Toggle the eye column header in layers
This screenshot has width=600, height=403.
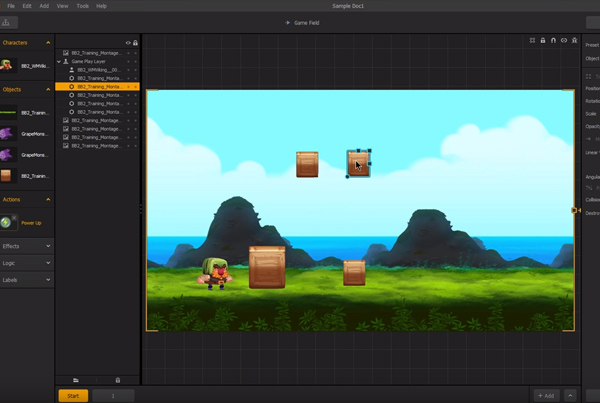click(128, 43)
